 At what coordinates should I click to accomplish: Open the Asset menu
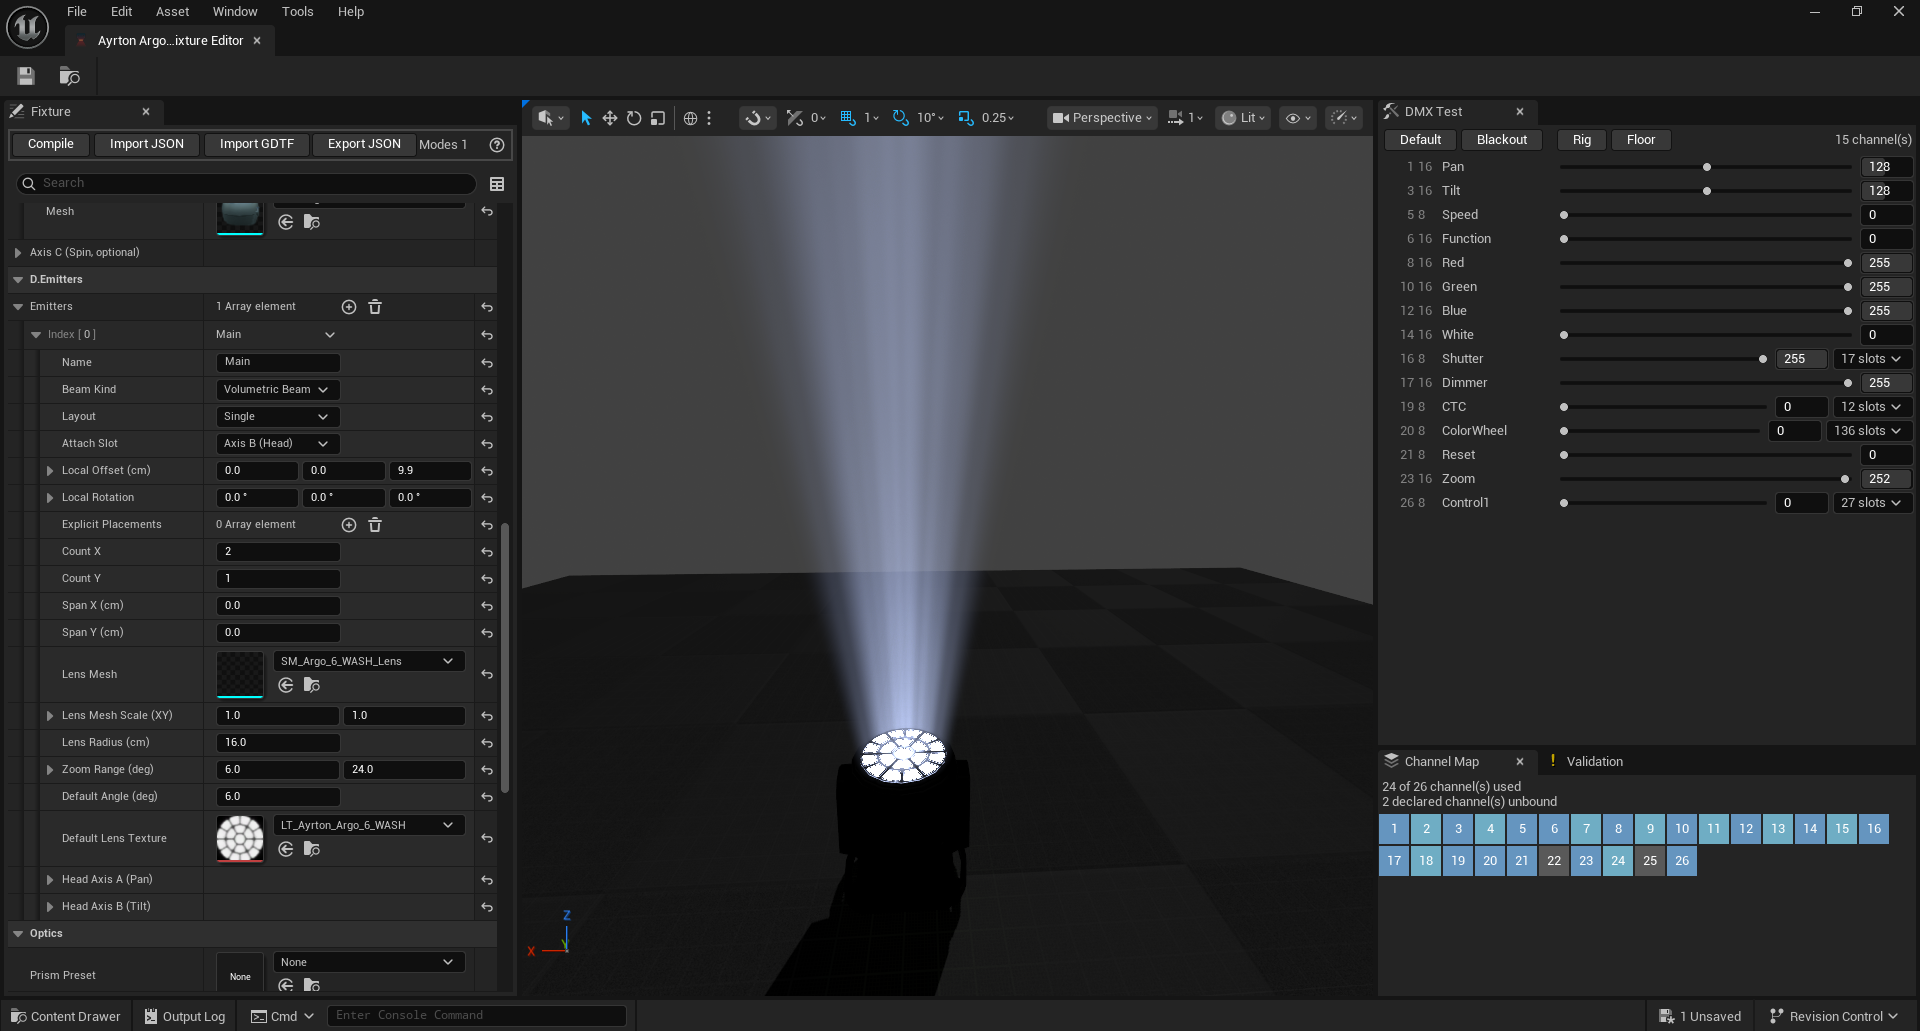172,12
